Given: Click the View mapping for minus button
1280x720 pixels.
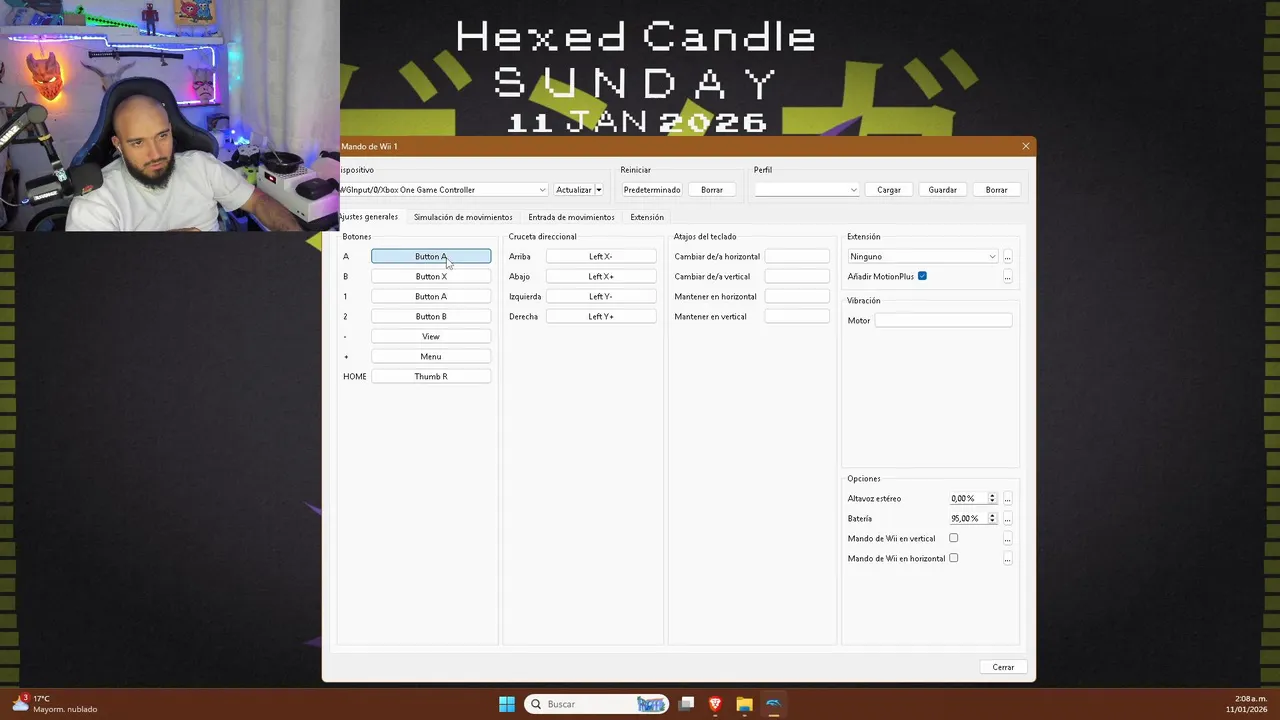Looking at the screenshot, I should point(431,336).
